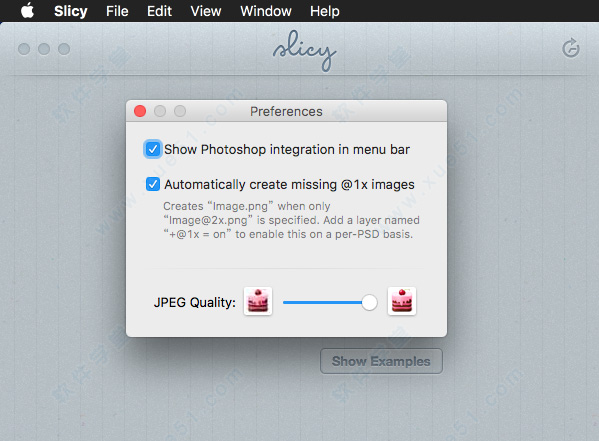
Task: Open the File menu
Action: pyautogui.click(x=117, y=11)
